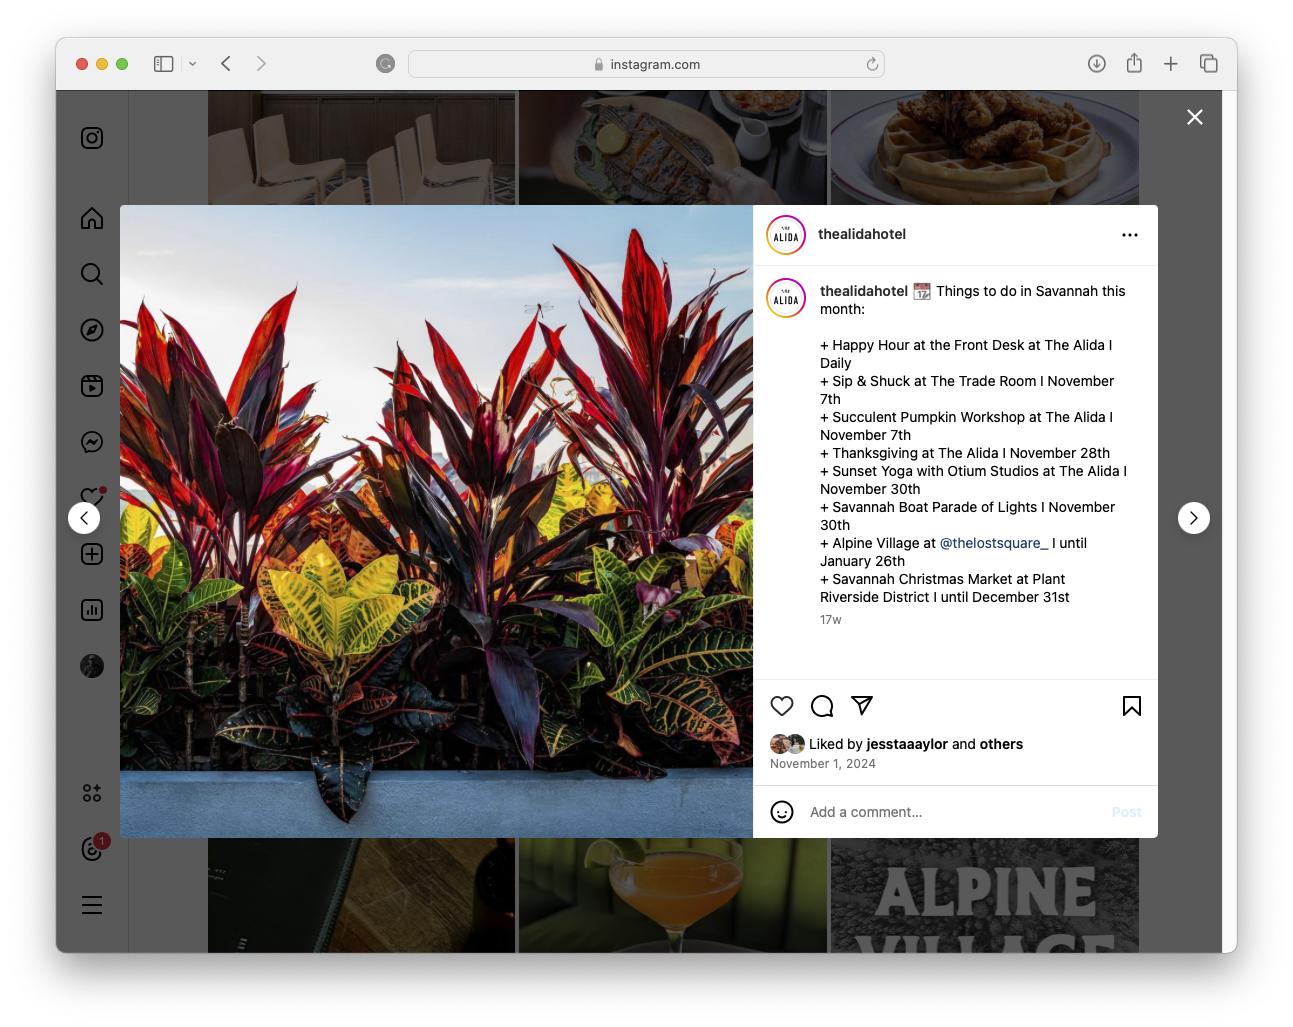Open thealidahotel username in caption
1293x1027 pixels.
[864, 291]
